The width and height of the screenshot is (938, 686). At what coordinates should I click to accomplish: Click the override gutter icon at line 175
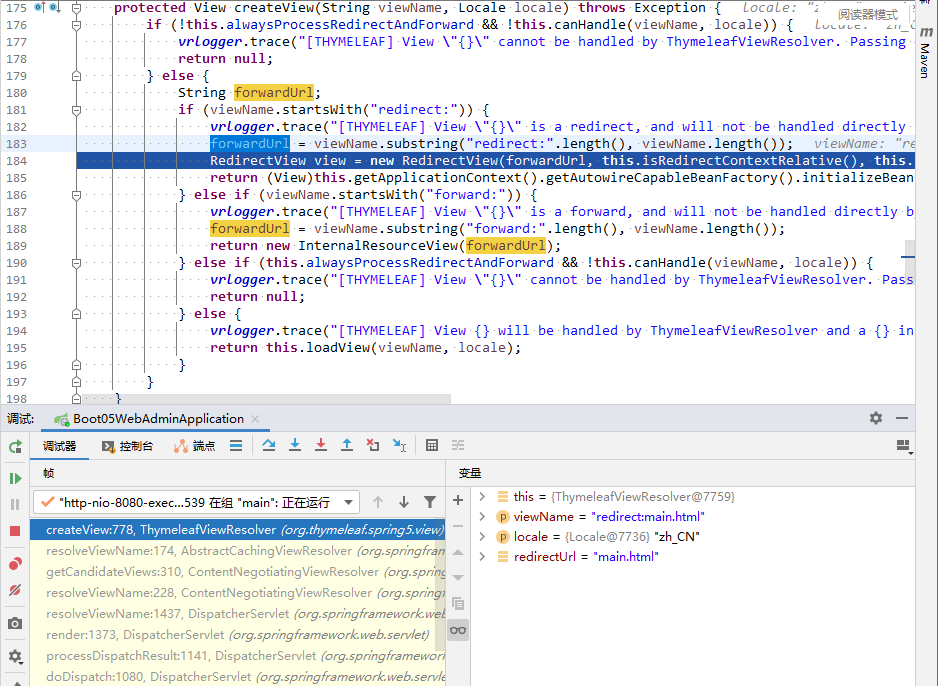point(40,8)
